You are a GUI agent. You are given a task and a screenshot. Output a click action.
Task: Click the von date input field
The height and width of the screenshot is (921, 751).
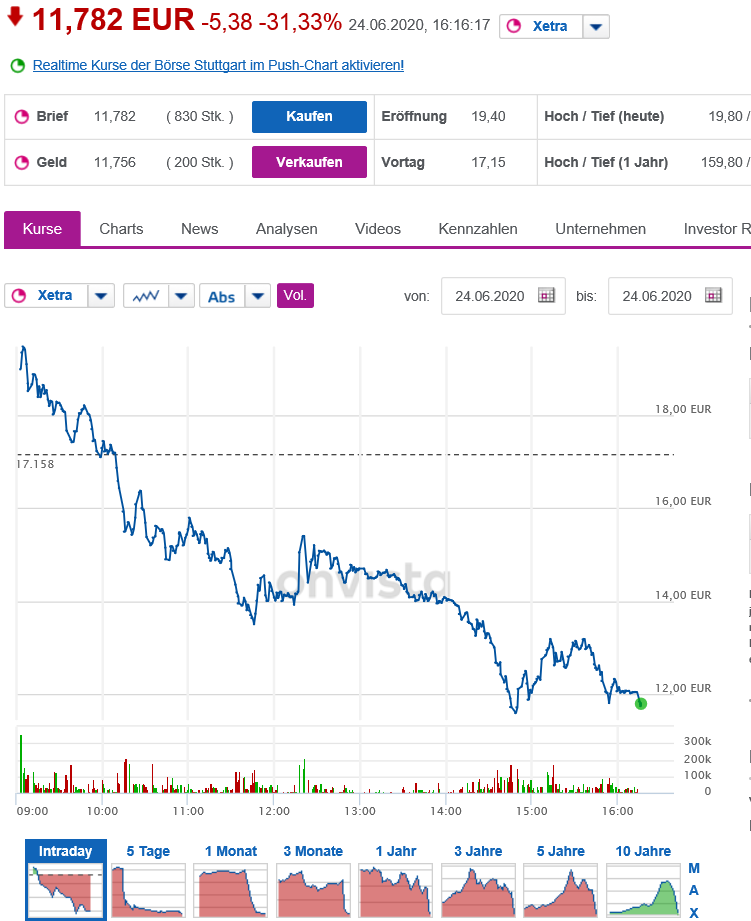point(495,296)
